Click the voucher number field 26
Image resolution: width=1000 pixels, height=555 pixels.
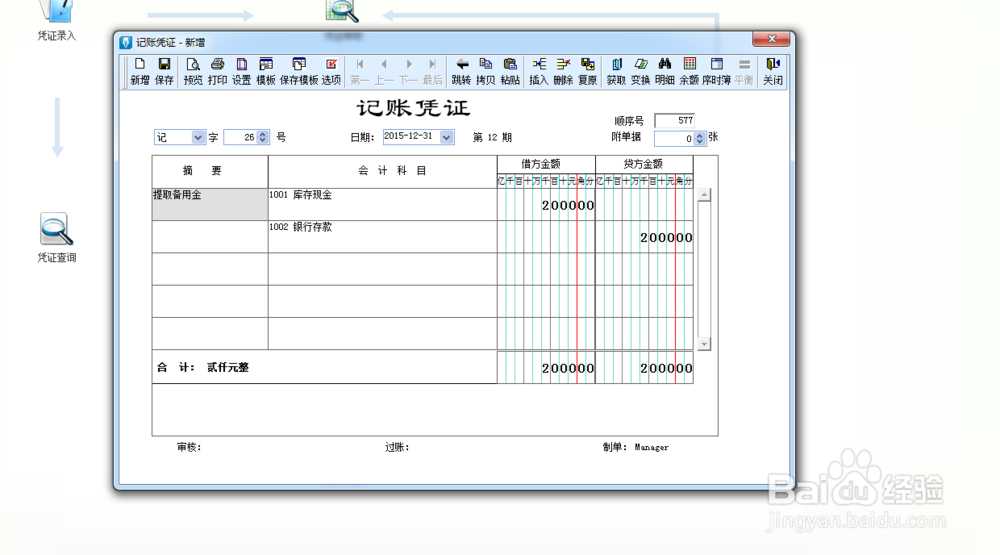pos(241,137)
